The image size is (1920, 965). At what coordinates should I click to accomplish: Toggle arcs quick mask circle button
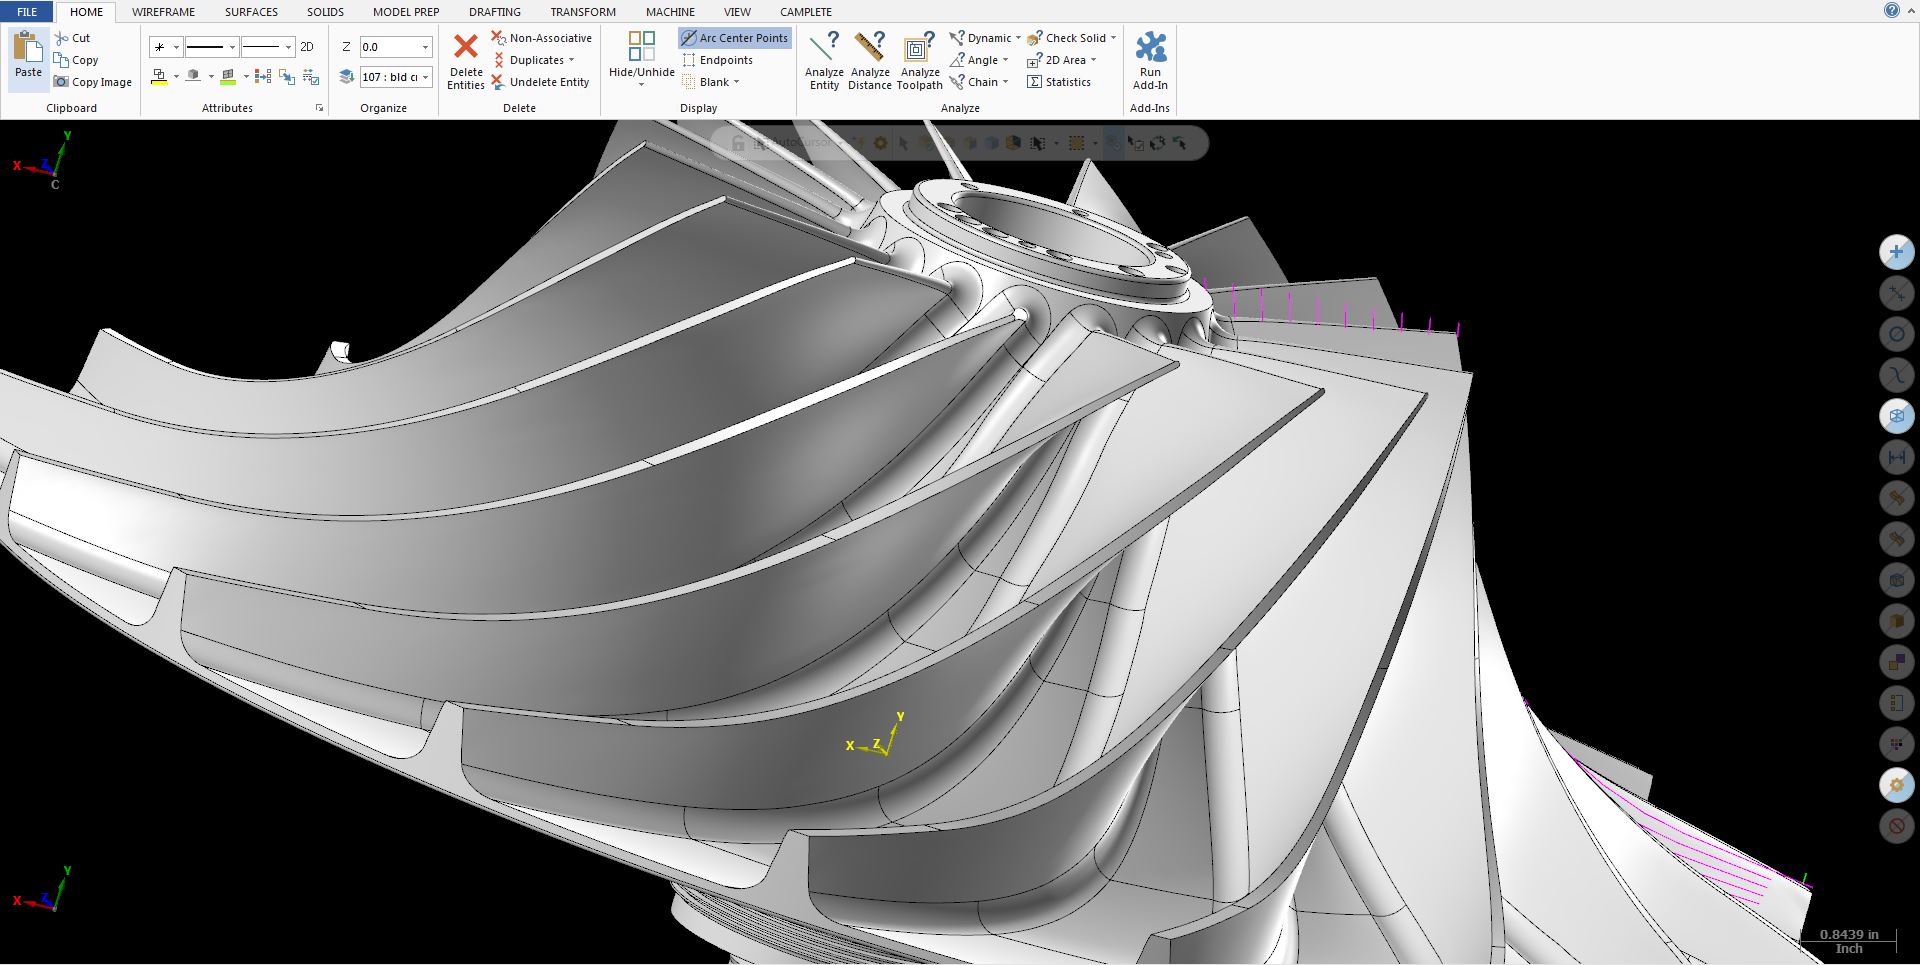(1896, 334)
